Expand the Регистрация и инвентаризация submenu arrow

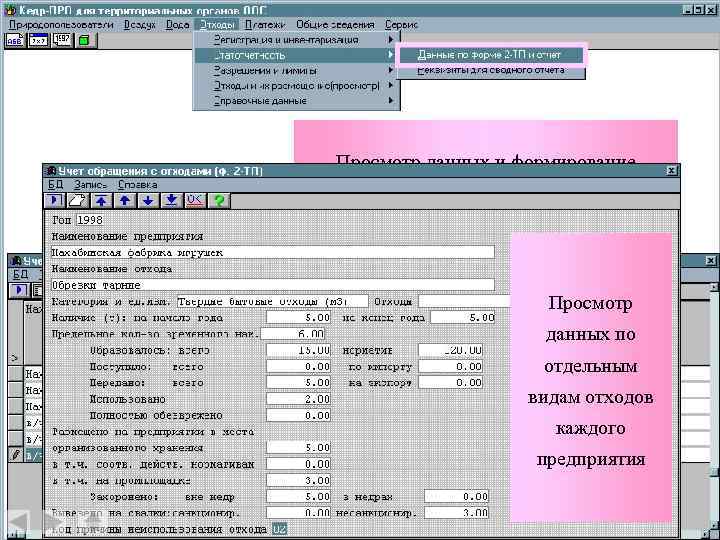391,40
